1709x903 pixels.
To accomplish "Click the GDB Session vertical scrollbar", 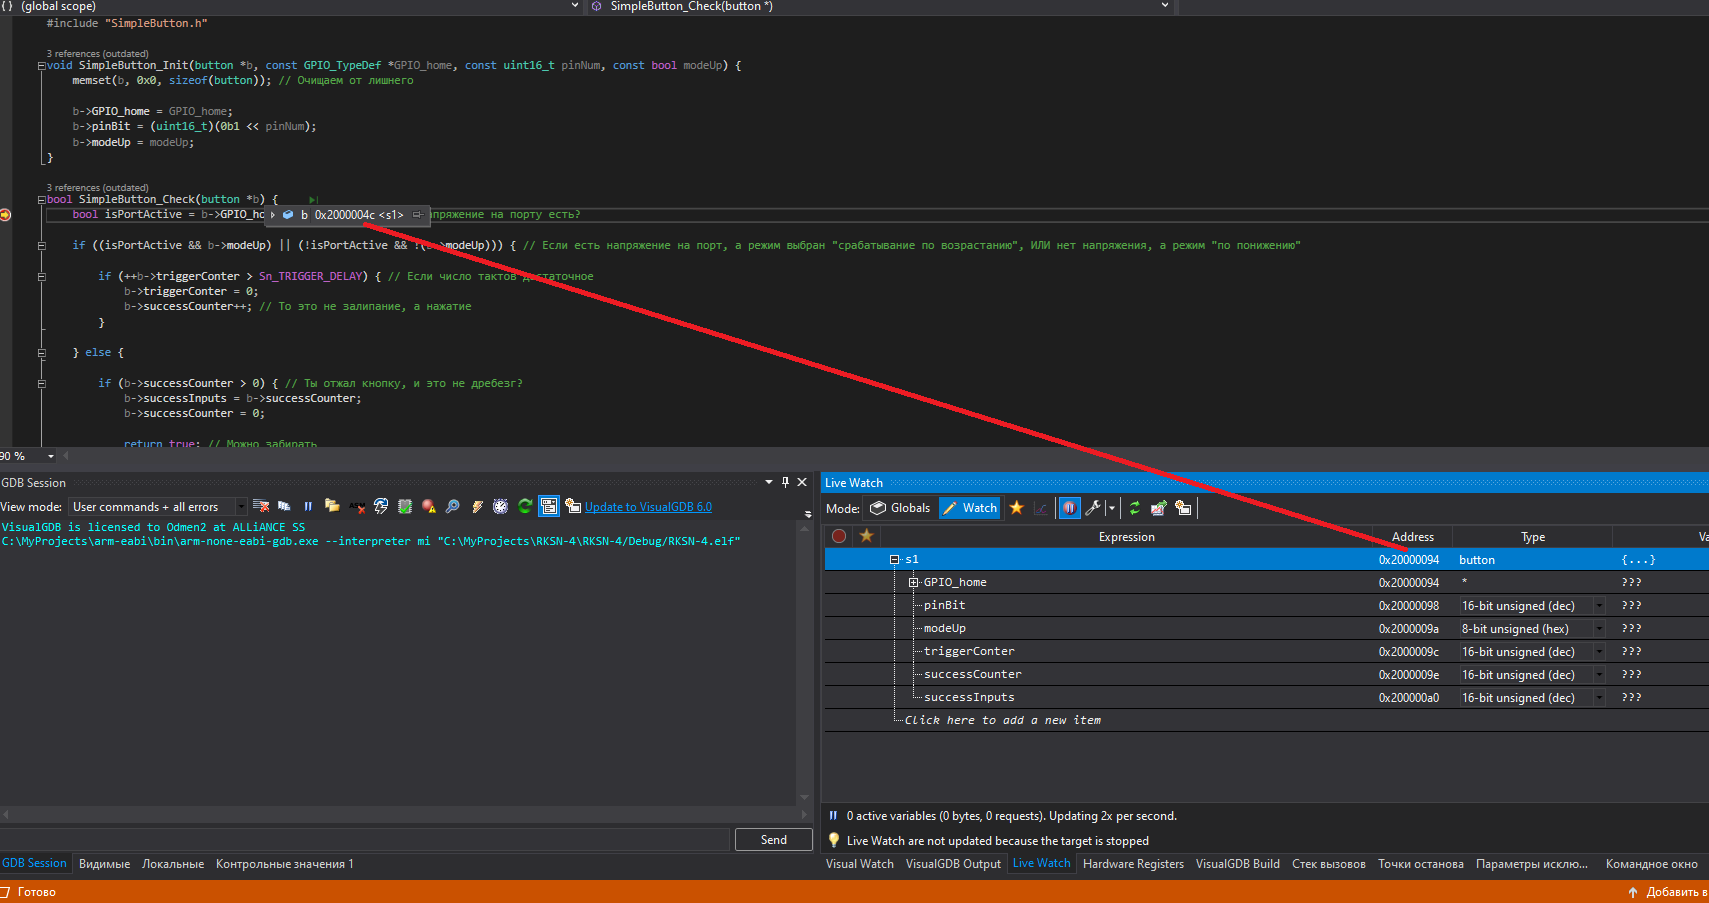I will (x=805, y=662).
